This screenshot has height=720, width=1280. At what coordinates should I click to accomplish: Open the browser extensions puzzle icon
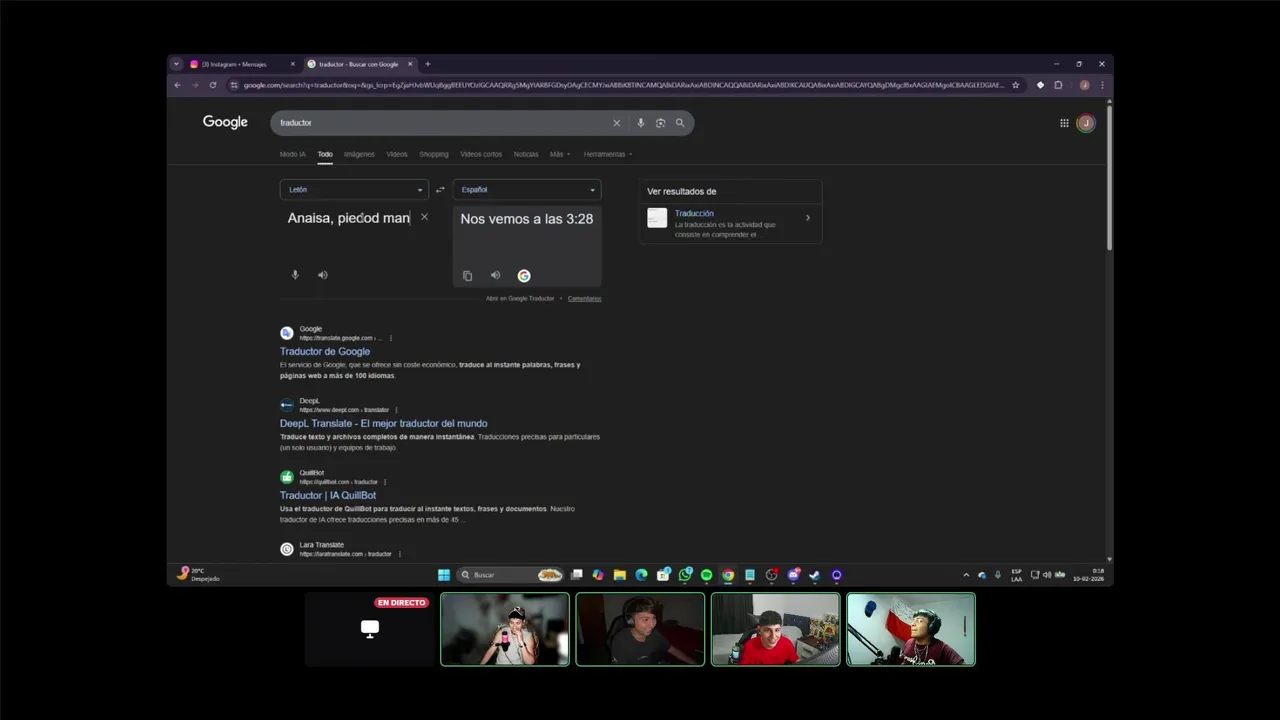[1058, 85]
